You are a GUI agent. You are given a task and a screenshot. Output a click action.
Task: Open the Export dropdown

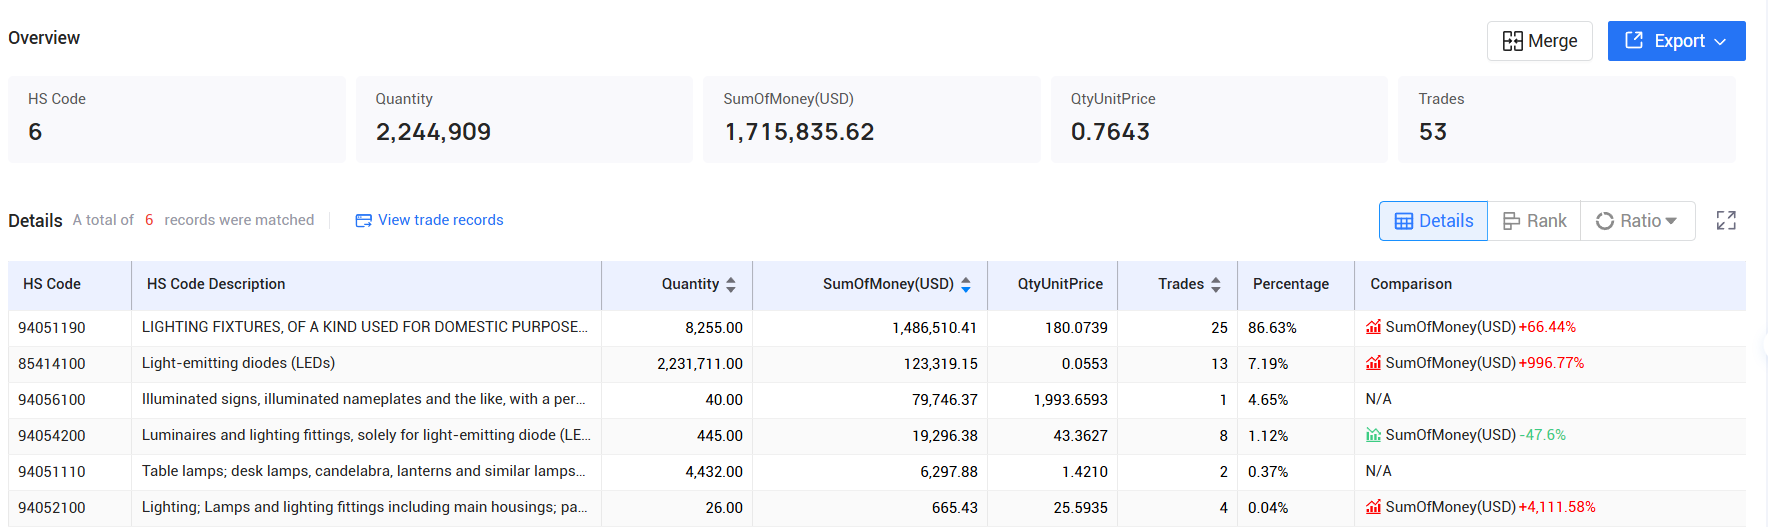point(1676,41)
